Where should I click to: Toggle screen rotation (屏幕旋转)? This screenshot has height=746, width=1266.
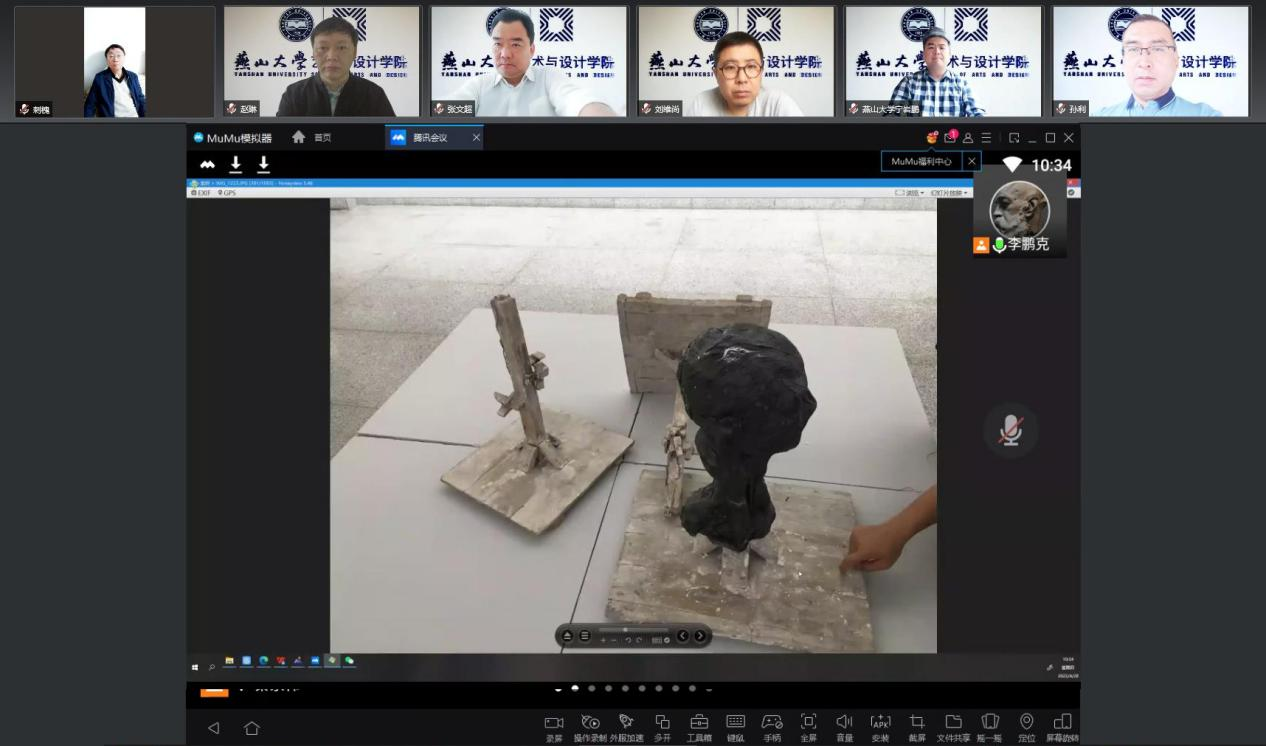pos(1062,723)
